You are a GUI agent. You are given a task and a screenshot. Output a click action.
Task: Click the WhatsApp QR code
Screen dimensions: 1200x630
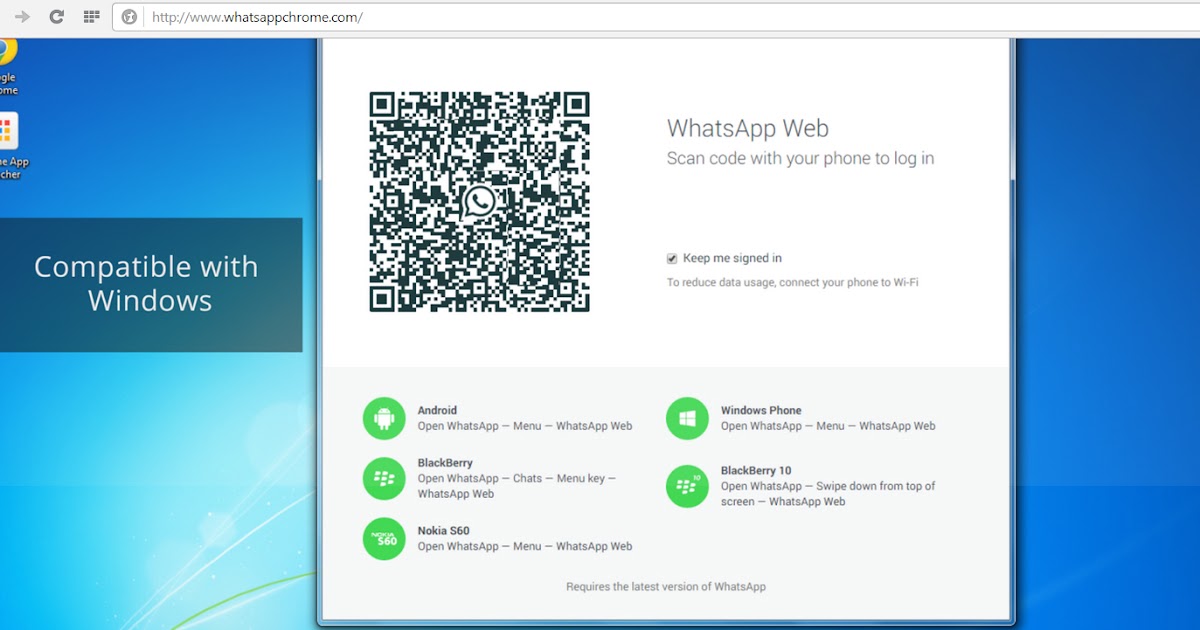[479, 202]
